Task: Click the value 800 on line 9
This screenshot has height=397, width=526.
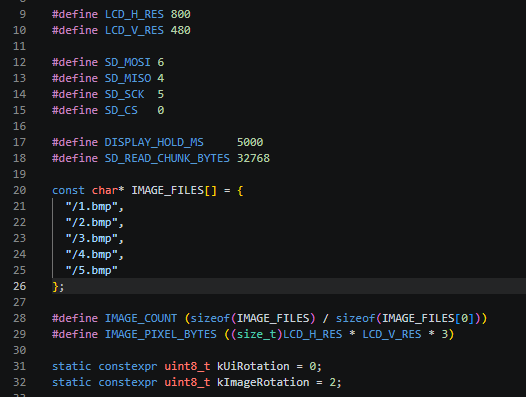Action: click(x=180, y=14)
